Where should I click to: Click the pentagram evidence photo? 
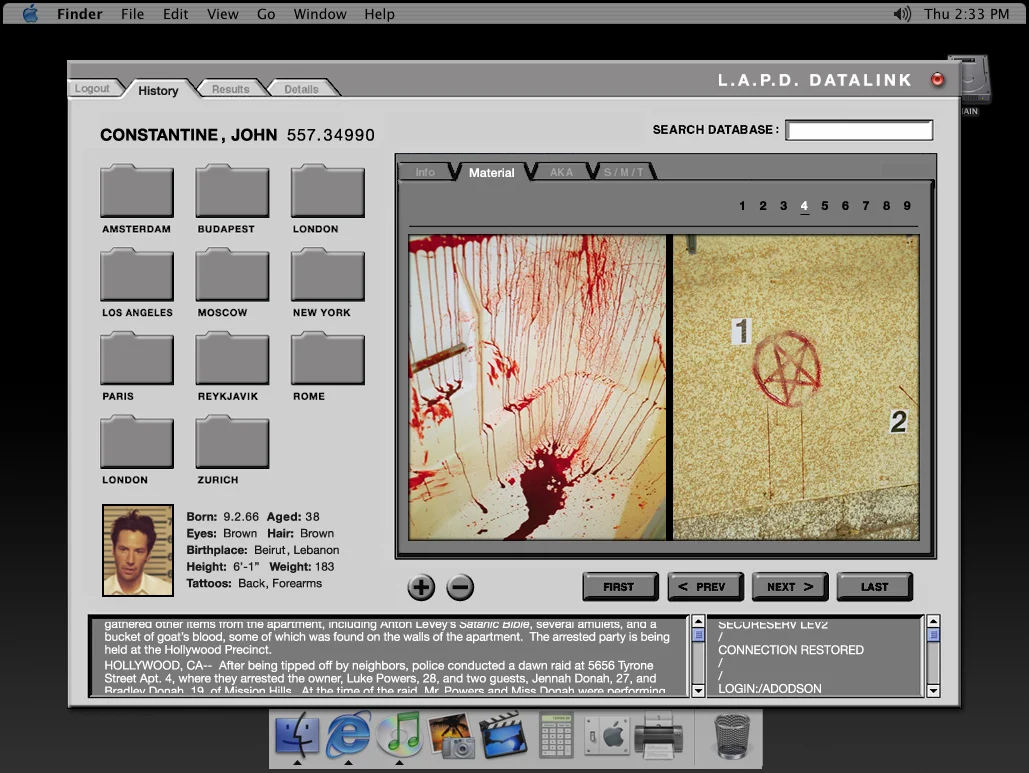[796, 387]
